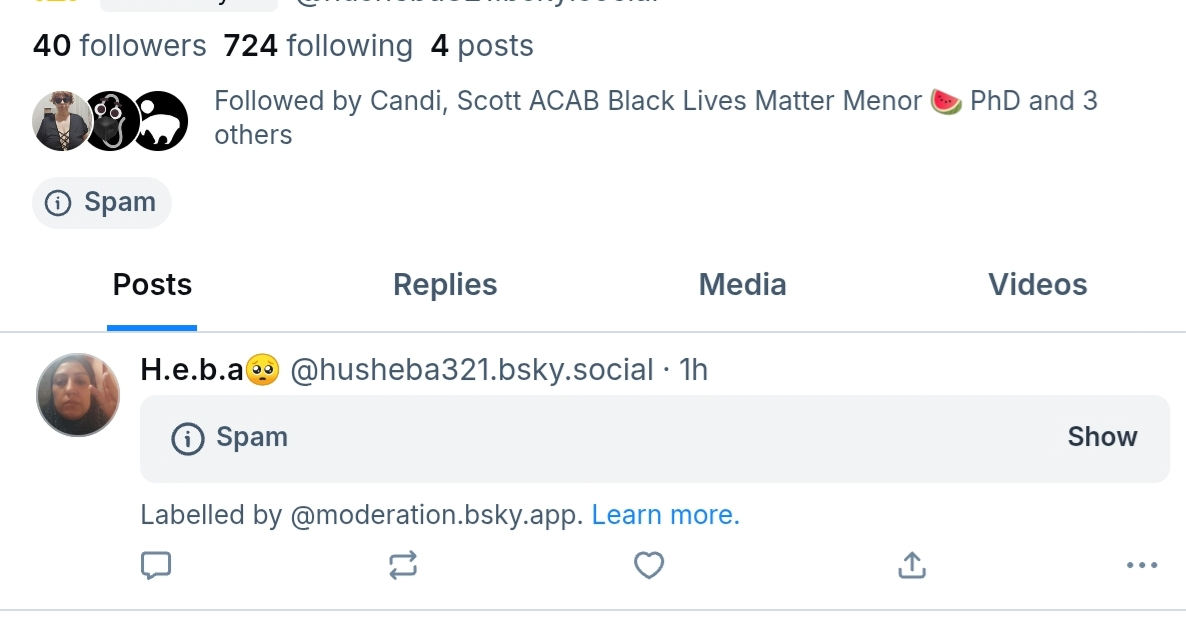
Task: Open the three-dot post options menu
Action: point(1141,566)
